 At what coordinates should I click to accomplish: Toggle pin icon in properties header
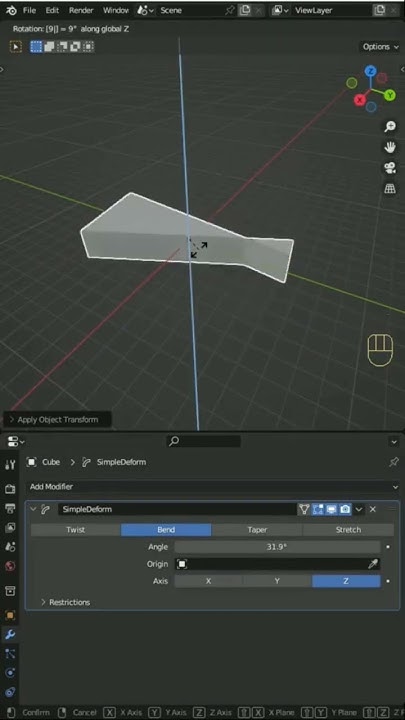[x=394, y=462]
